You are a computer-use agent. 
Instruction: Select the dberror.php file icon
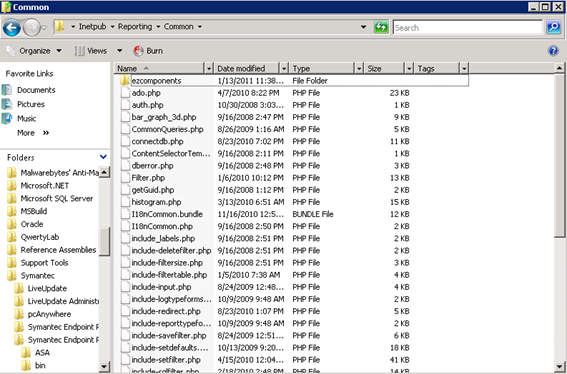125,166
